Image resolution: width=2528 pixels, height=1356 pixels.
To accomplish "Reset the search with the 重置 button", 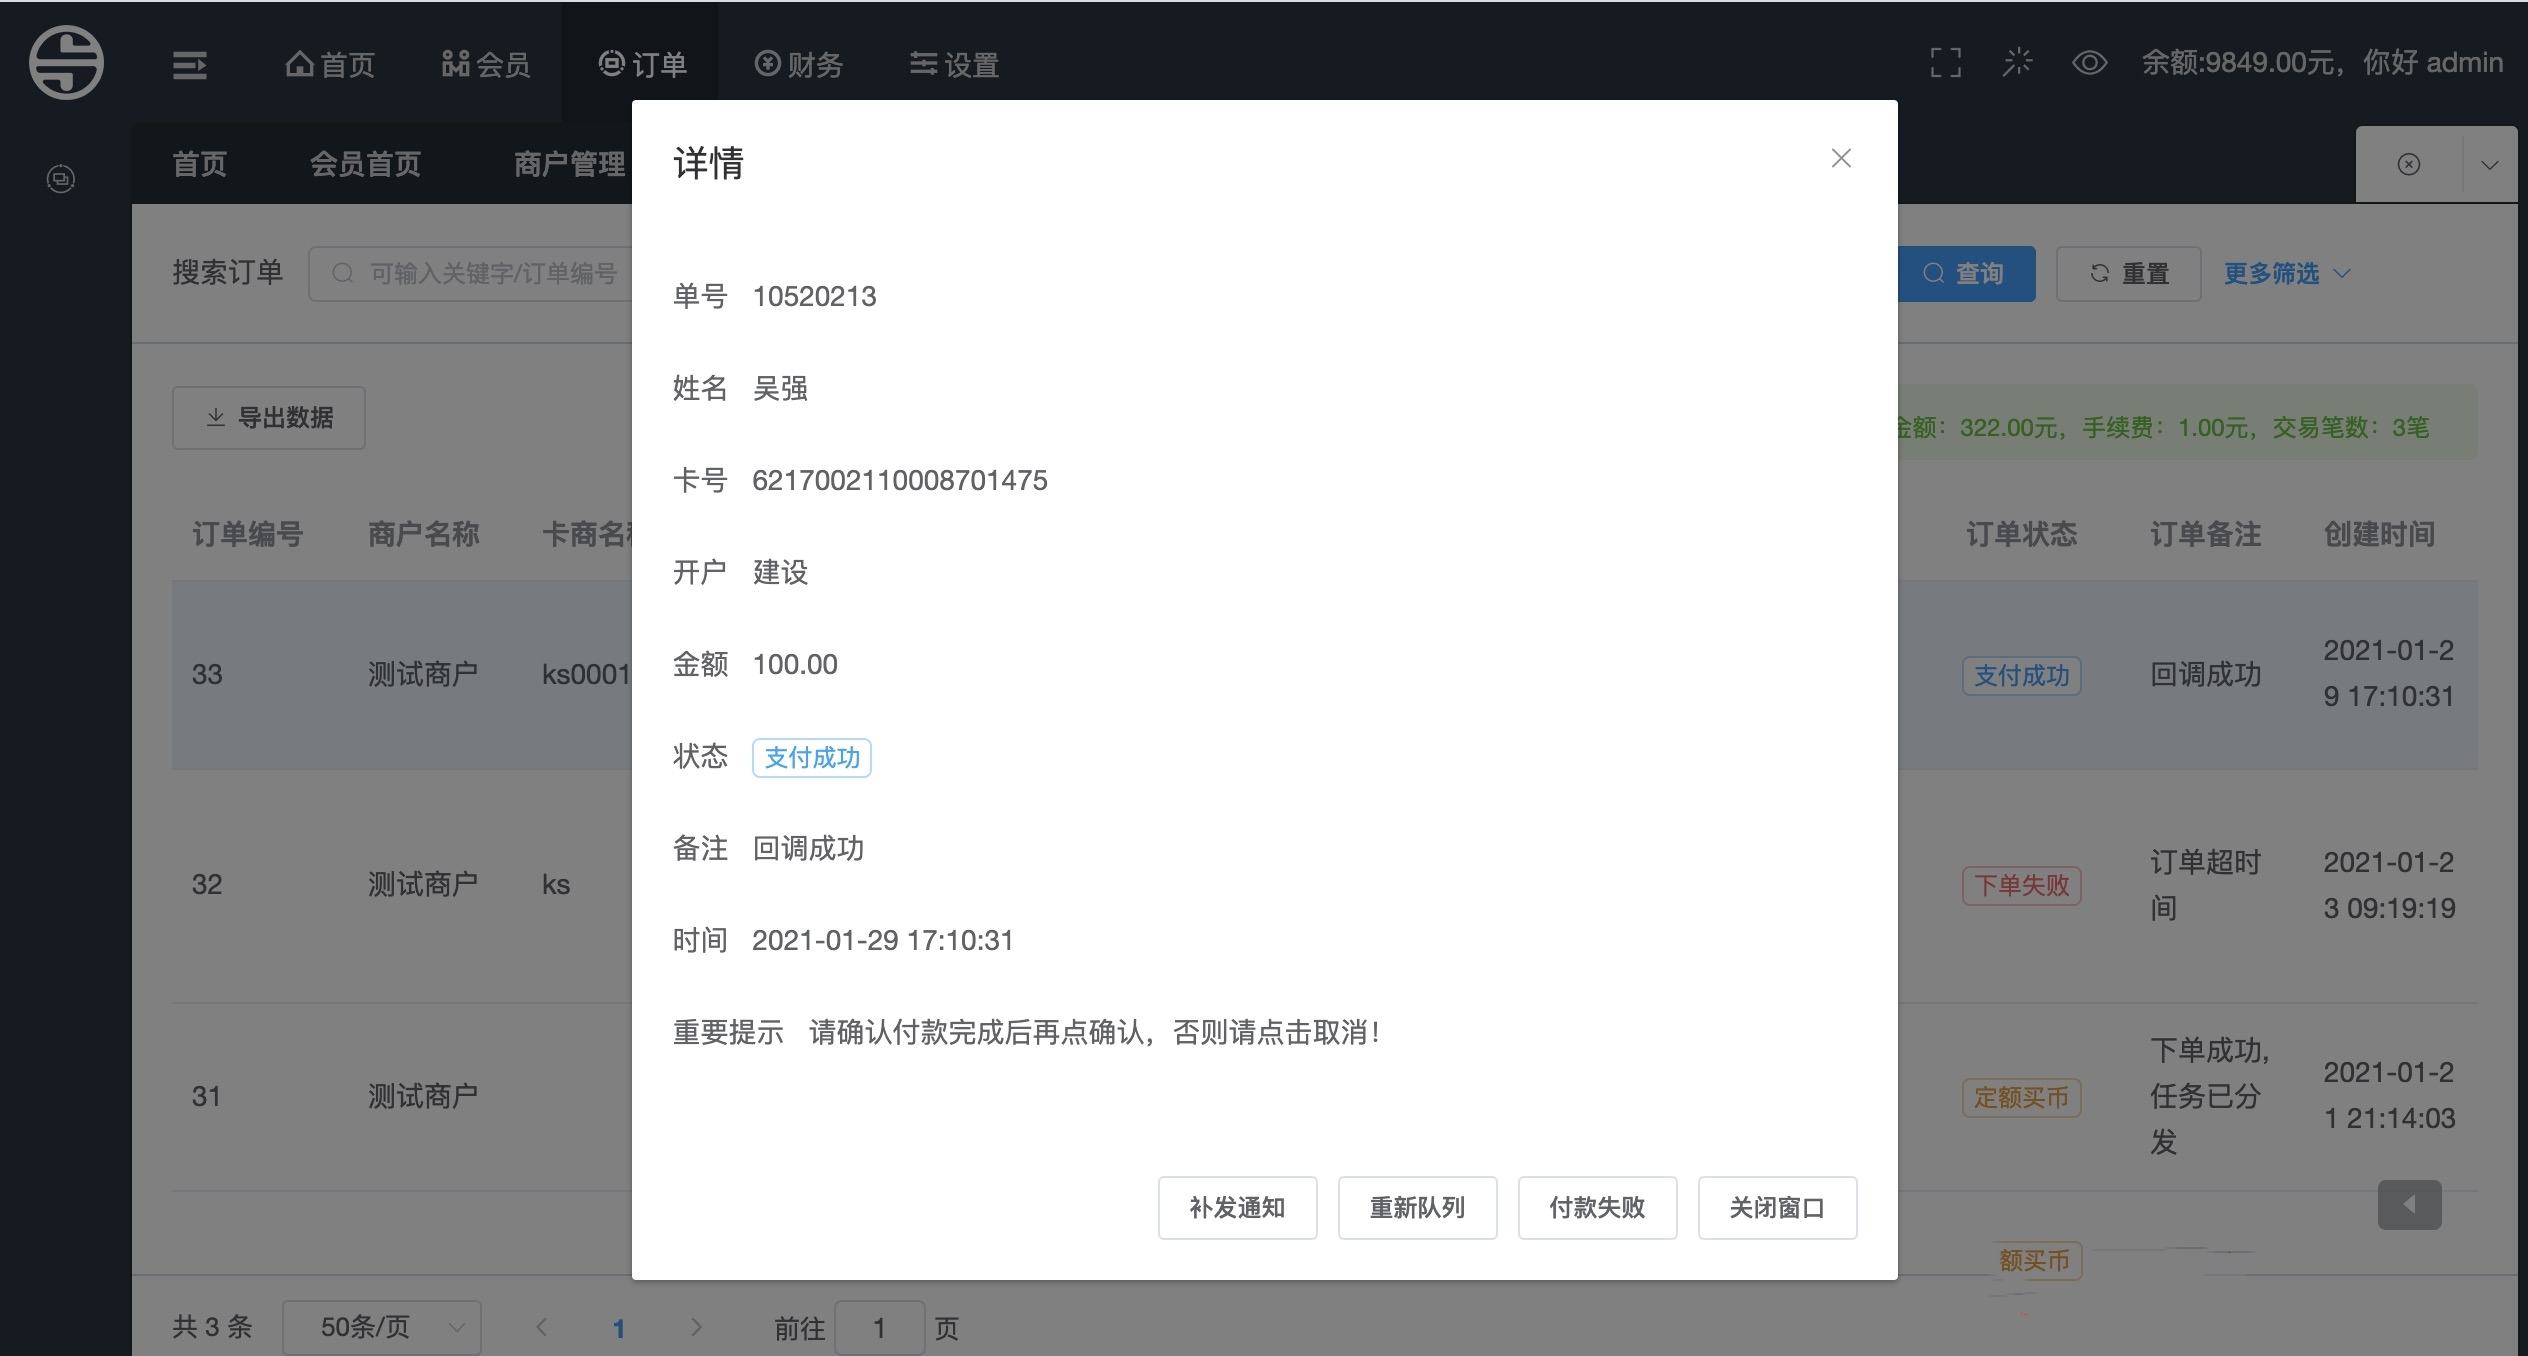I will click(2128, 272).
